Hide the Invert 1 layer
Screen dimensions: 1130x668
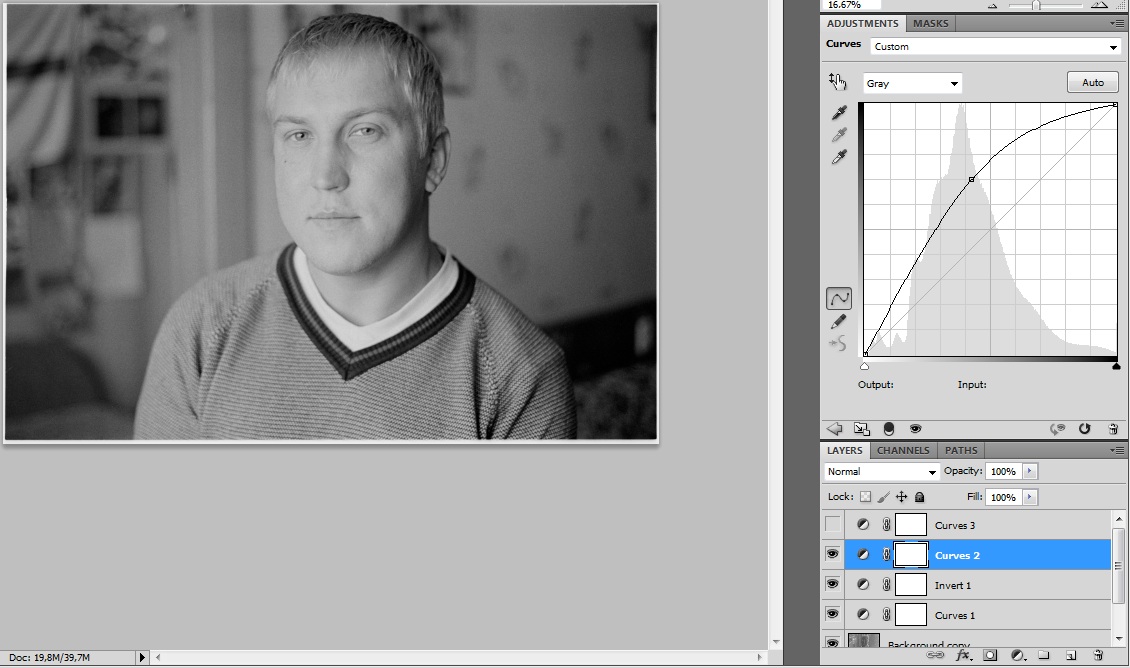coord(832,584)
